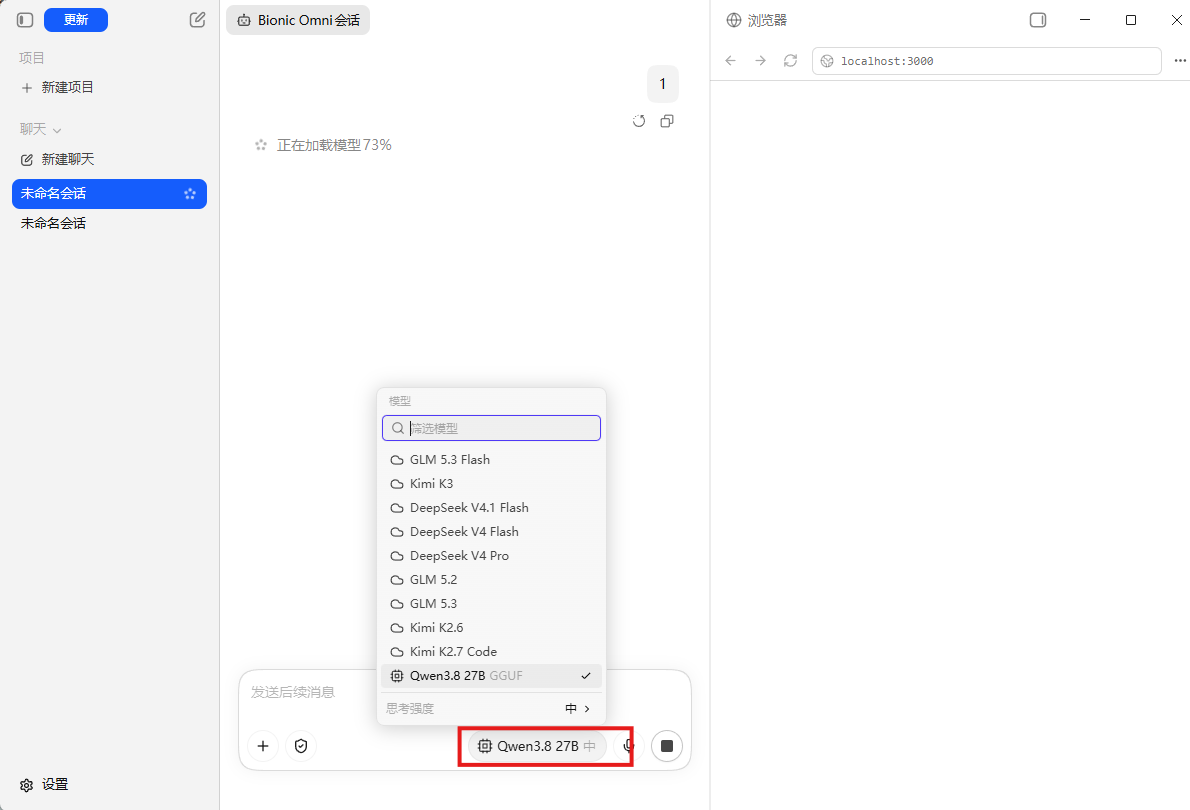The width and height of the screenshot is (1190, 810).
Task: Stop generation with the stop button
Action: pos(667,746)
